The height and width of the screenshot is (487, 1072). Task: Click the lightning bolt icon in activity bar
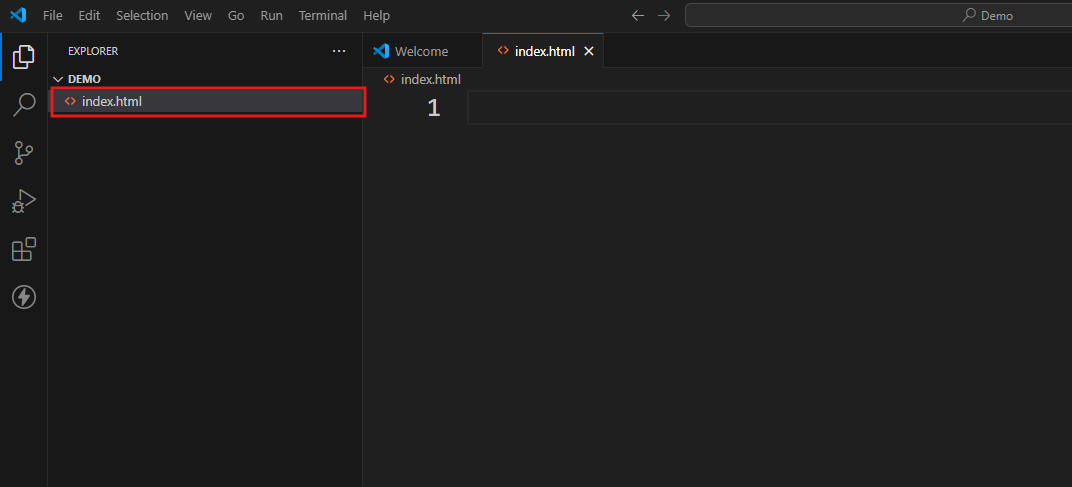point(23,297)
